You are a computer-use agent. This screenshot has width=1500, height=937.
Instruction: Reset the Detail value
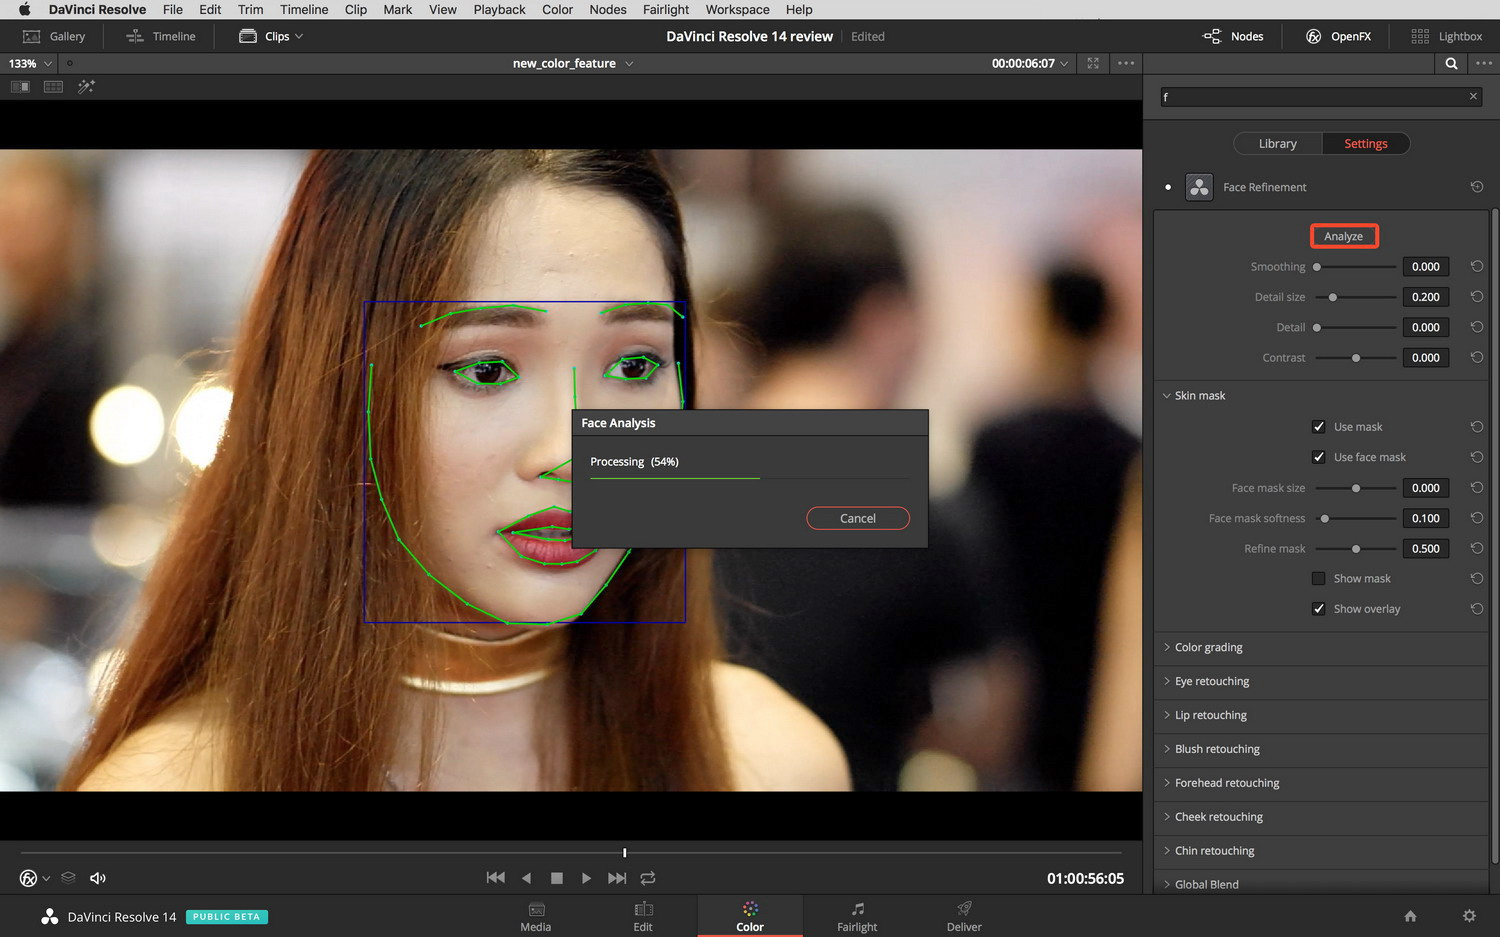[x=1477, y=327]
